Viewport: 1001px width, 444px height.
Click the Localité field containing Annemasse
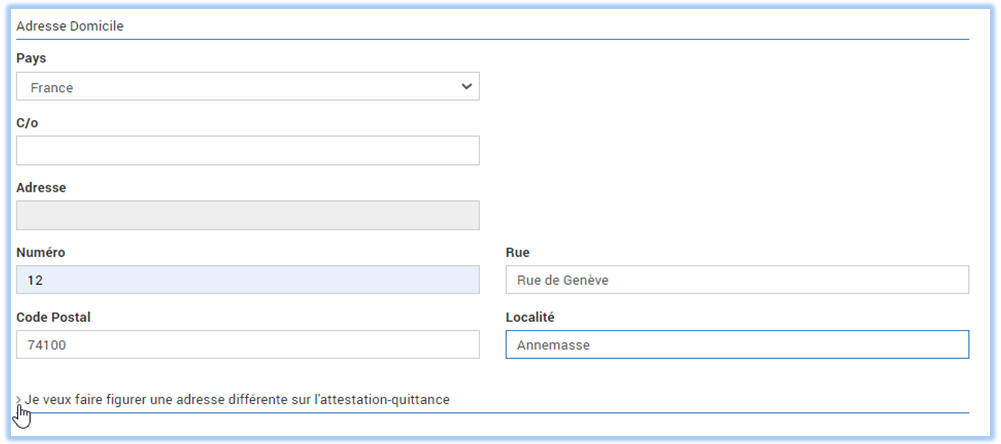737,344
